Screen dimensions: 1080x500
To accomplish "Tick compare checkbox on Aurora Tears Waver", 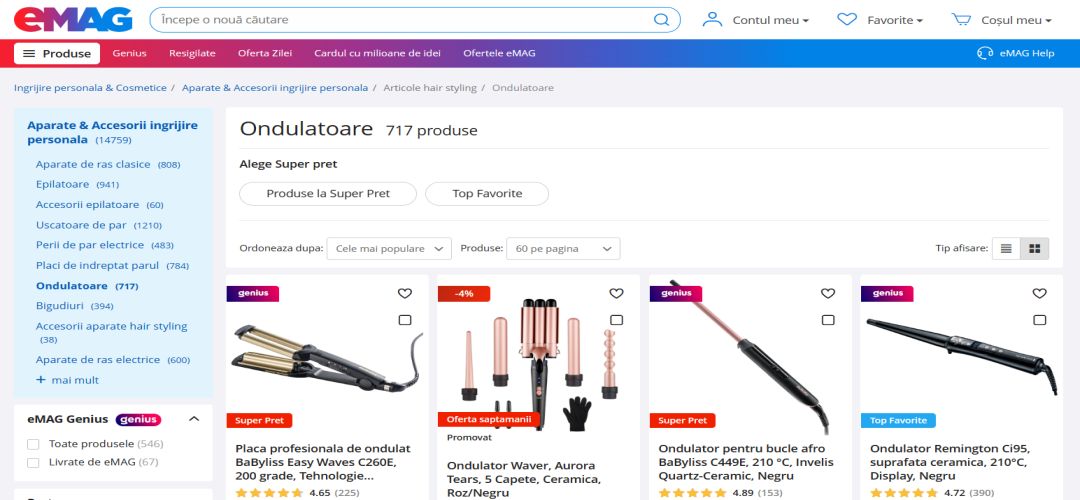I will point(616,320).
